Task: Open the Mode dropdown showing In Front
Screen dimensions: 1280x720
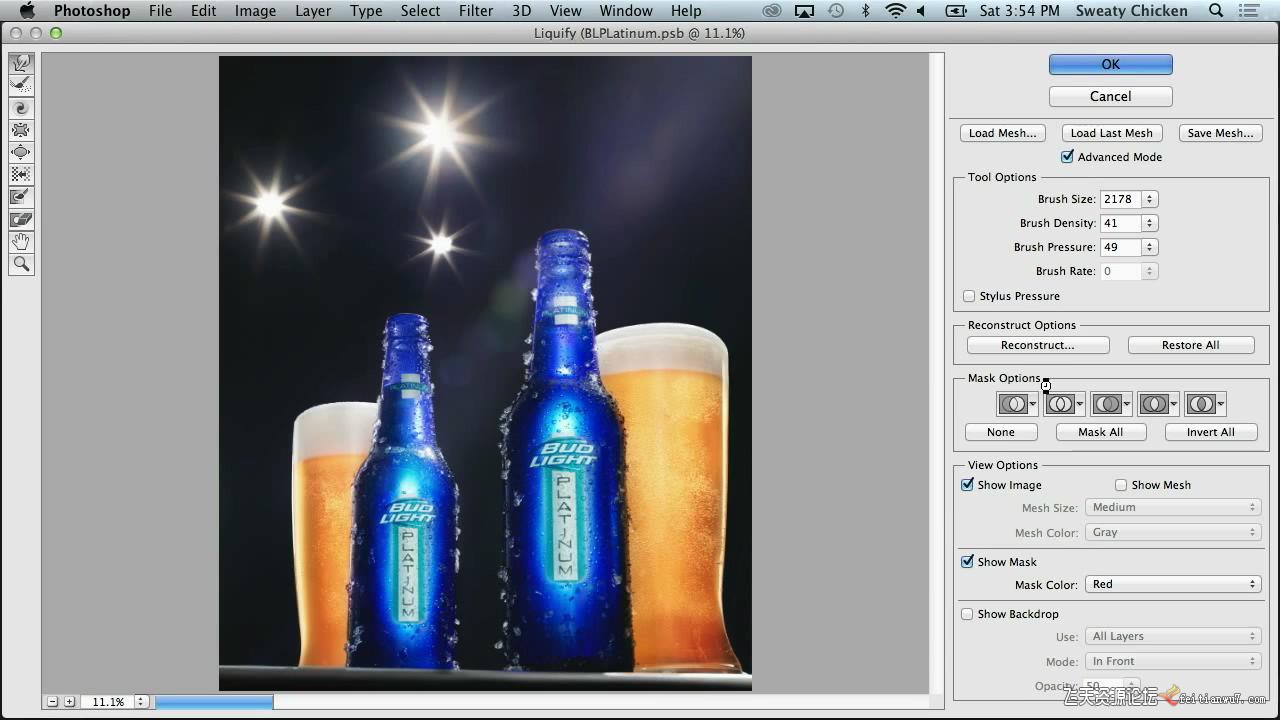Action: 1172,661
